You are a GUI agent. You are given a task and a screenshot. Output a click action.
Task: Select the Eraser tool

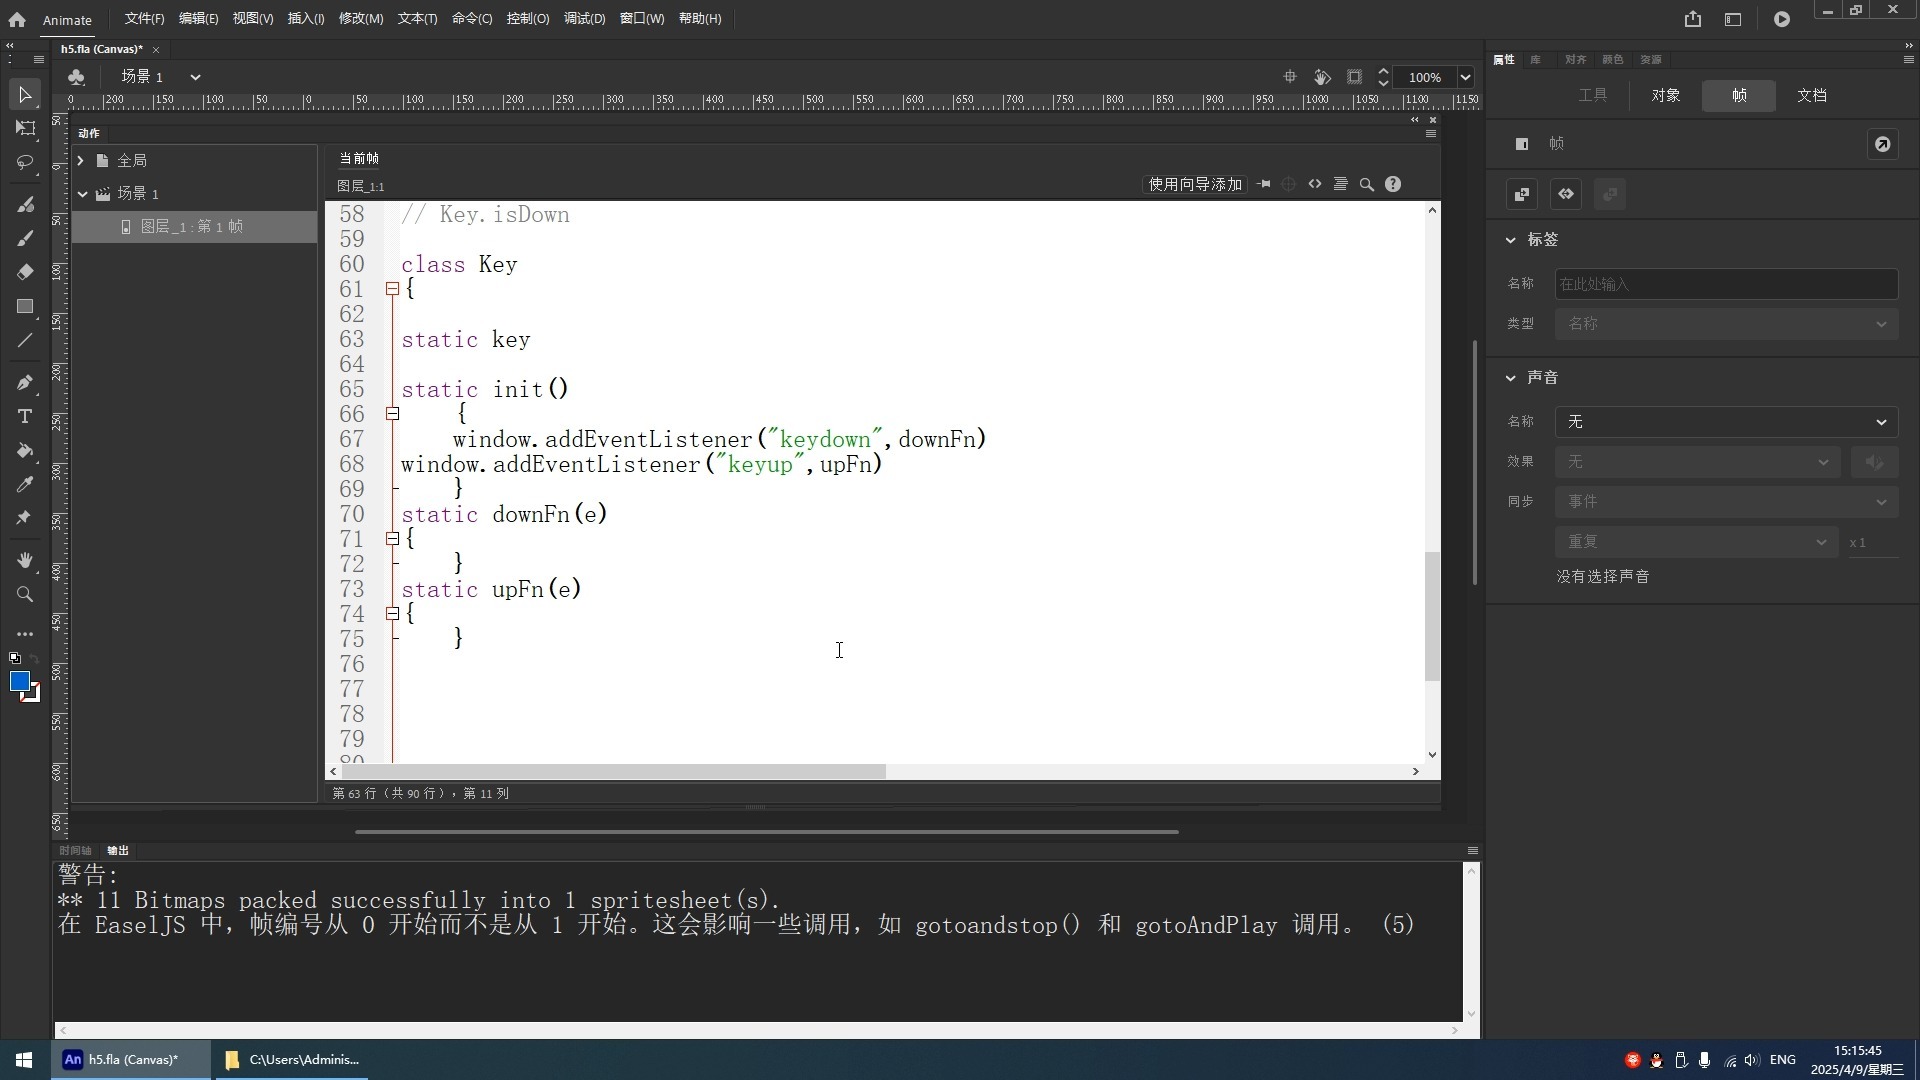(x=25, y=271)
